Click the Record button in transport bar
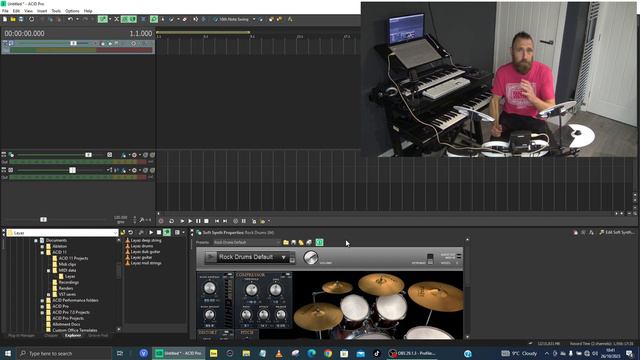This screenshot has height=360, width=640. (161, 221)
